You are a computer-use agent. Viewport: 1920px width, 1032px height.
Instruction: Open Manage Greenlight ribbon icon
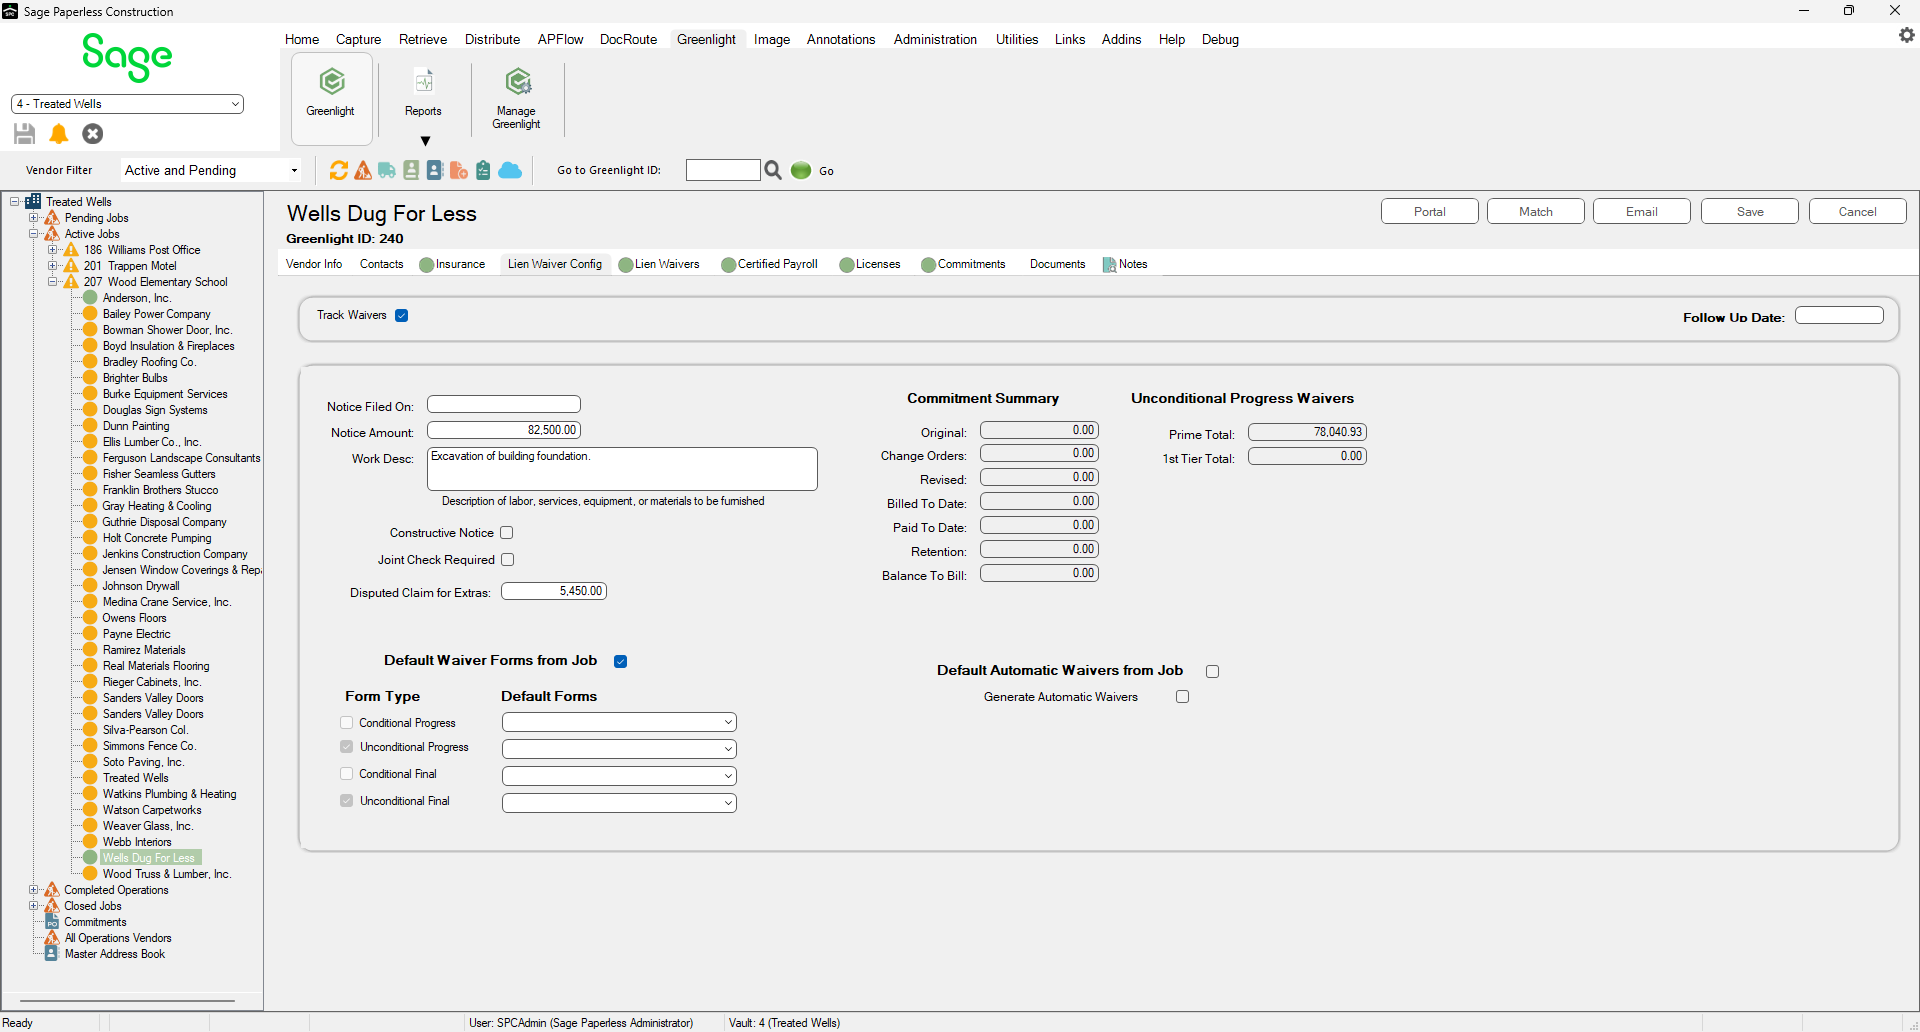pyautogui.click(x=518, y=81)
